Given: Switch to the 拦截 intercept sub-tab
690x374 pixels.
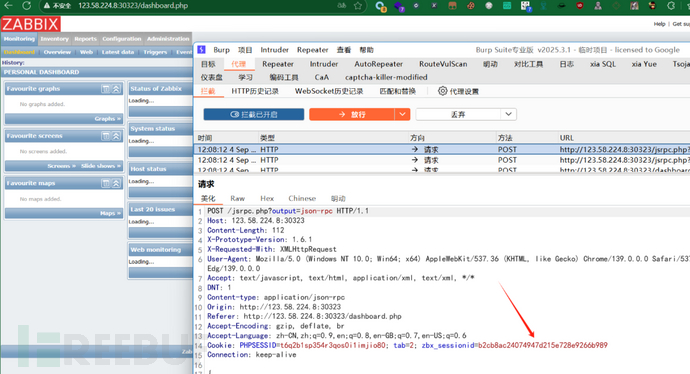Looking at the screenshot, I should pyautogui.click(x=208, y=91).
